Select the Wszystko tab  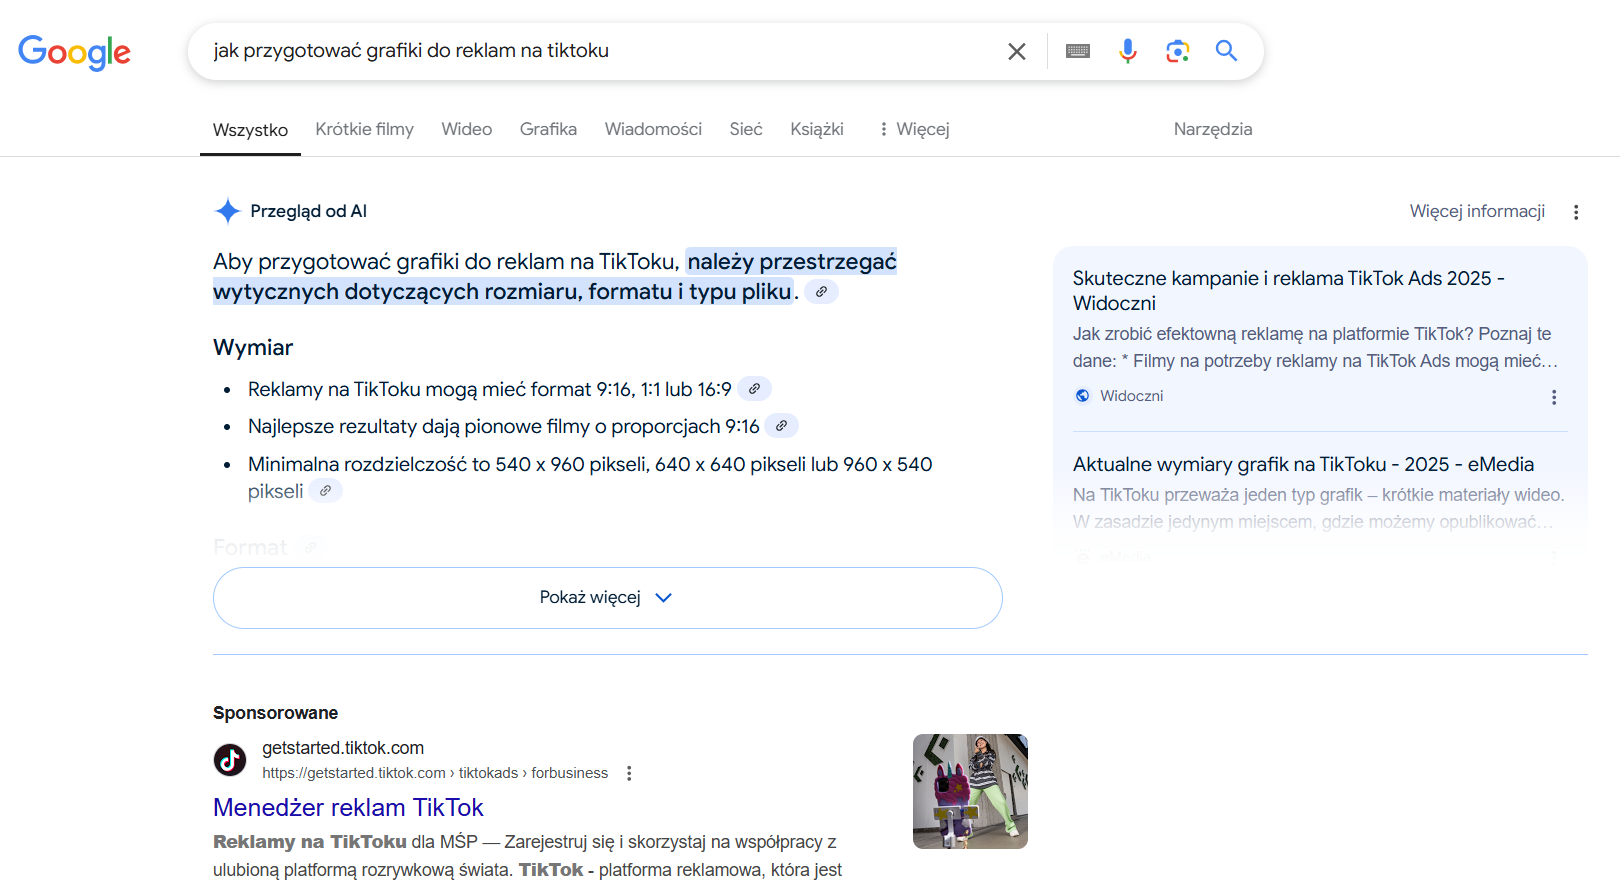tap(250, 130)
